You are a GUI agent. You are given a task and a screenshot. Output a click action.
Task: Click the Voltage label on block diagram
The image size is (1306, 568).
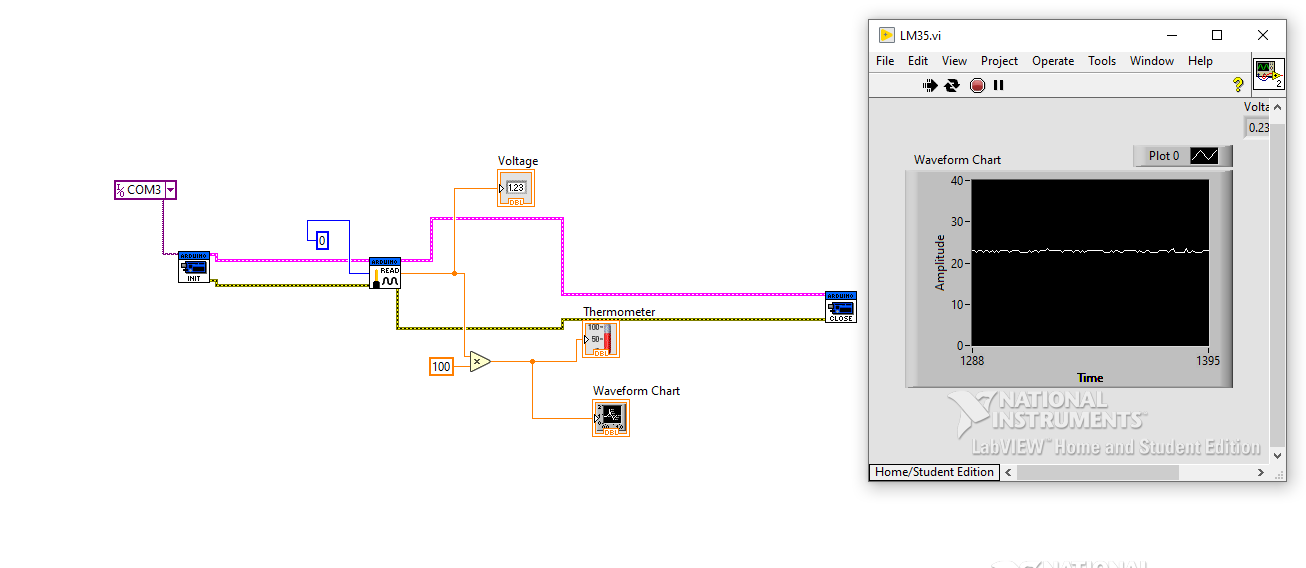point(518,161)
